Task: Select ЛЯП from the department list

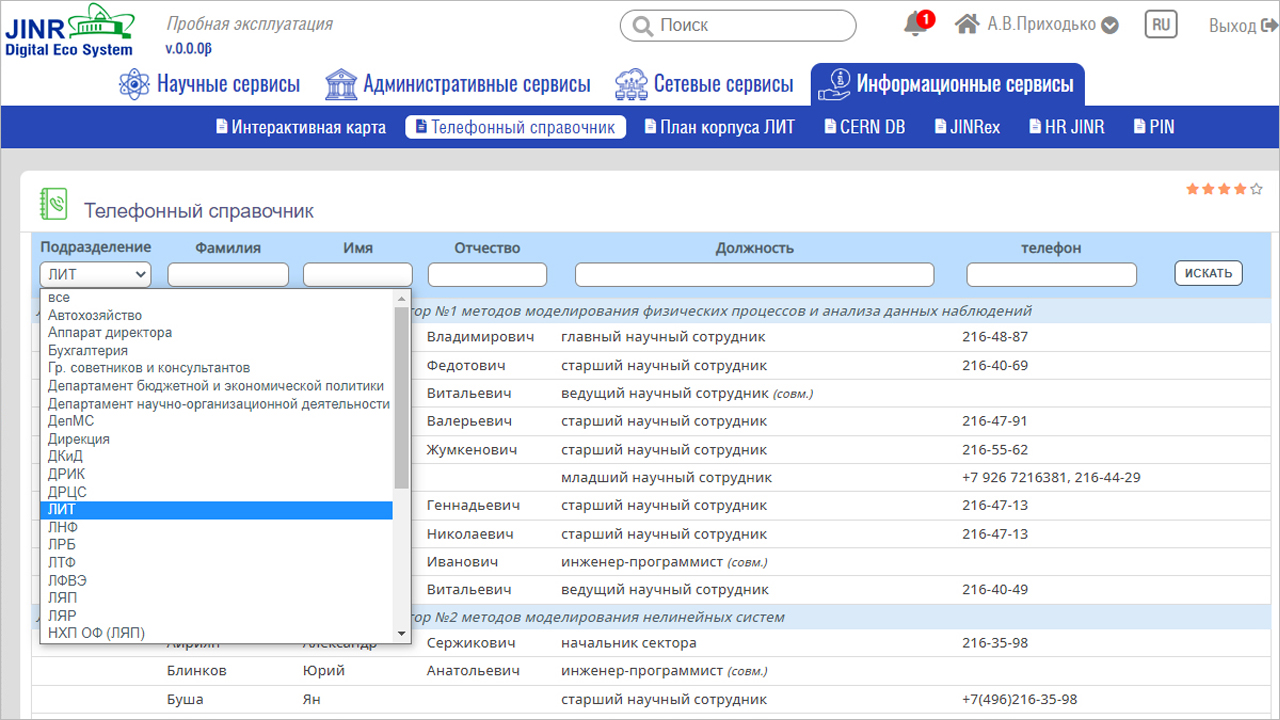Action: (62, 598)
